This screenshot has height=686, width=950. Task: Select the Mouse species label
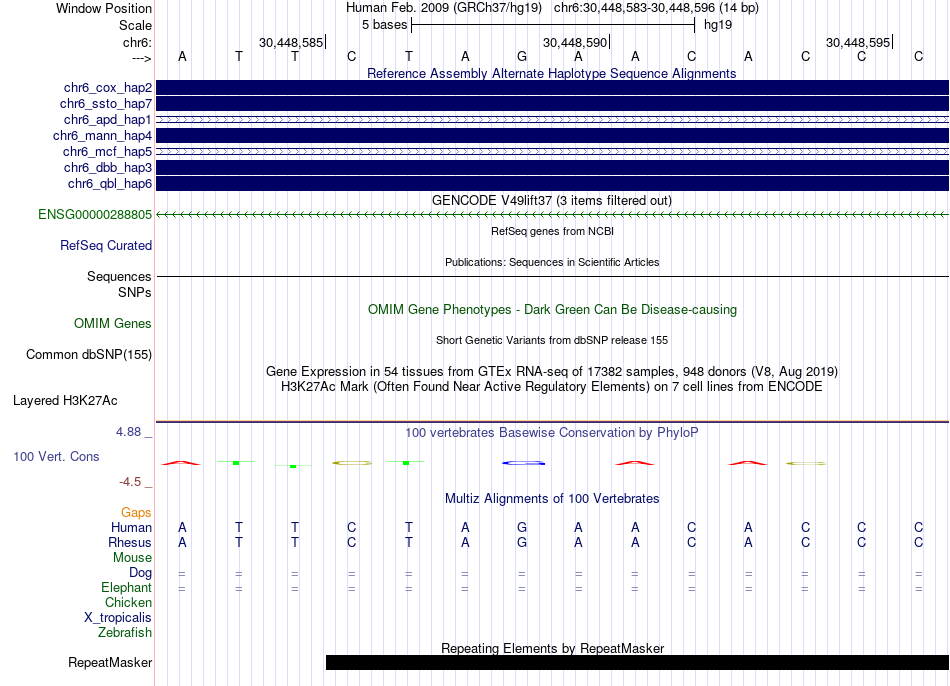(x=132, y=558)
